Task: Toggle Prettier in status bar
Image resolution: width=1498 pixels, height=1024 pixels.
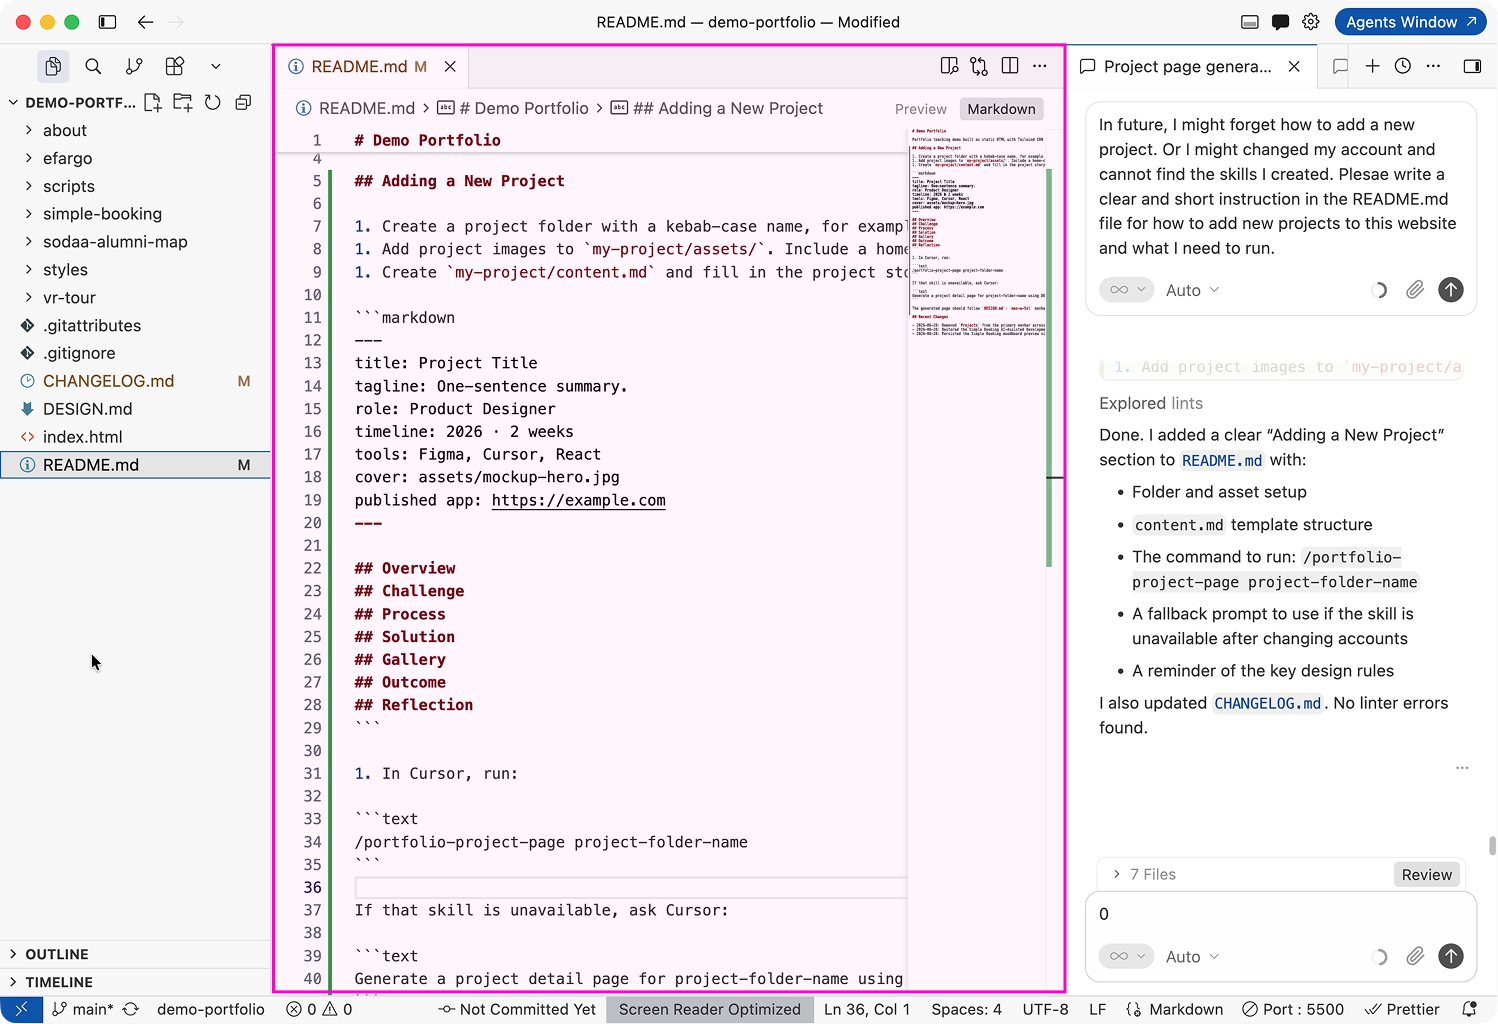Action: pyautogui.click(x=1402, y=1010)
